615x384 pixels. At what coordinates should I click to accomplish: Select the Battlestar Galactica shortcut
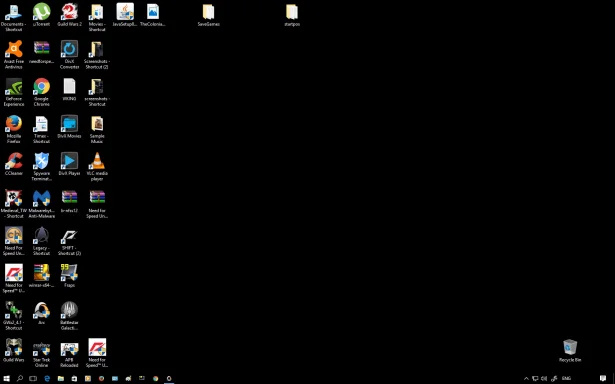click(69, 315)
